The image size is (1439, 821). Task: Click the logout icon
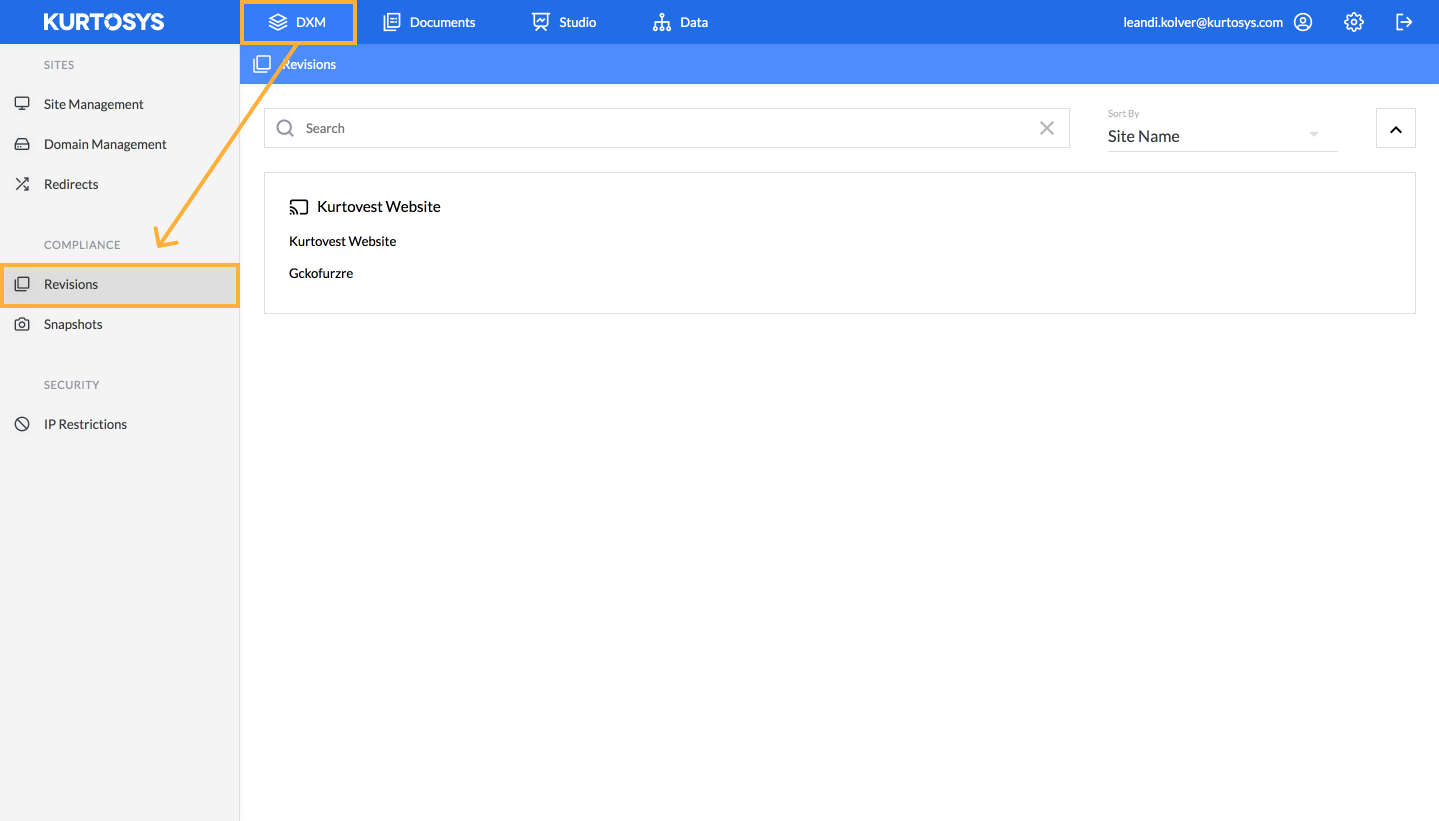pyautogui.click(x=1405, y=22)
